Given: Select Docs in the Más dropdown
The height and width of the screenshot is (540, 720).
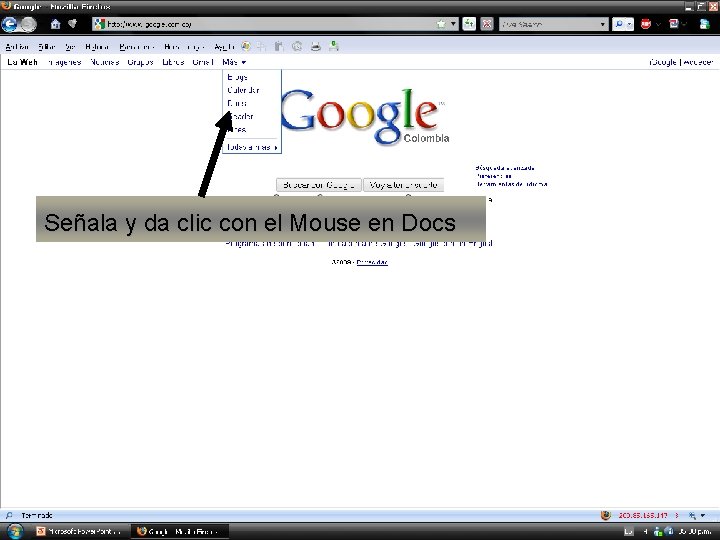Looking at the screenshot, I should tap(236, 103).
